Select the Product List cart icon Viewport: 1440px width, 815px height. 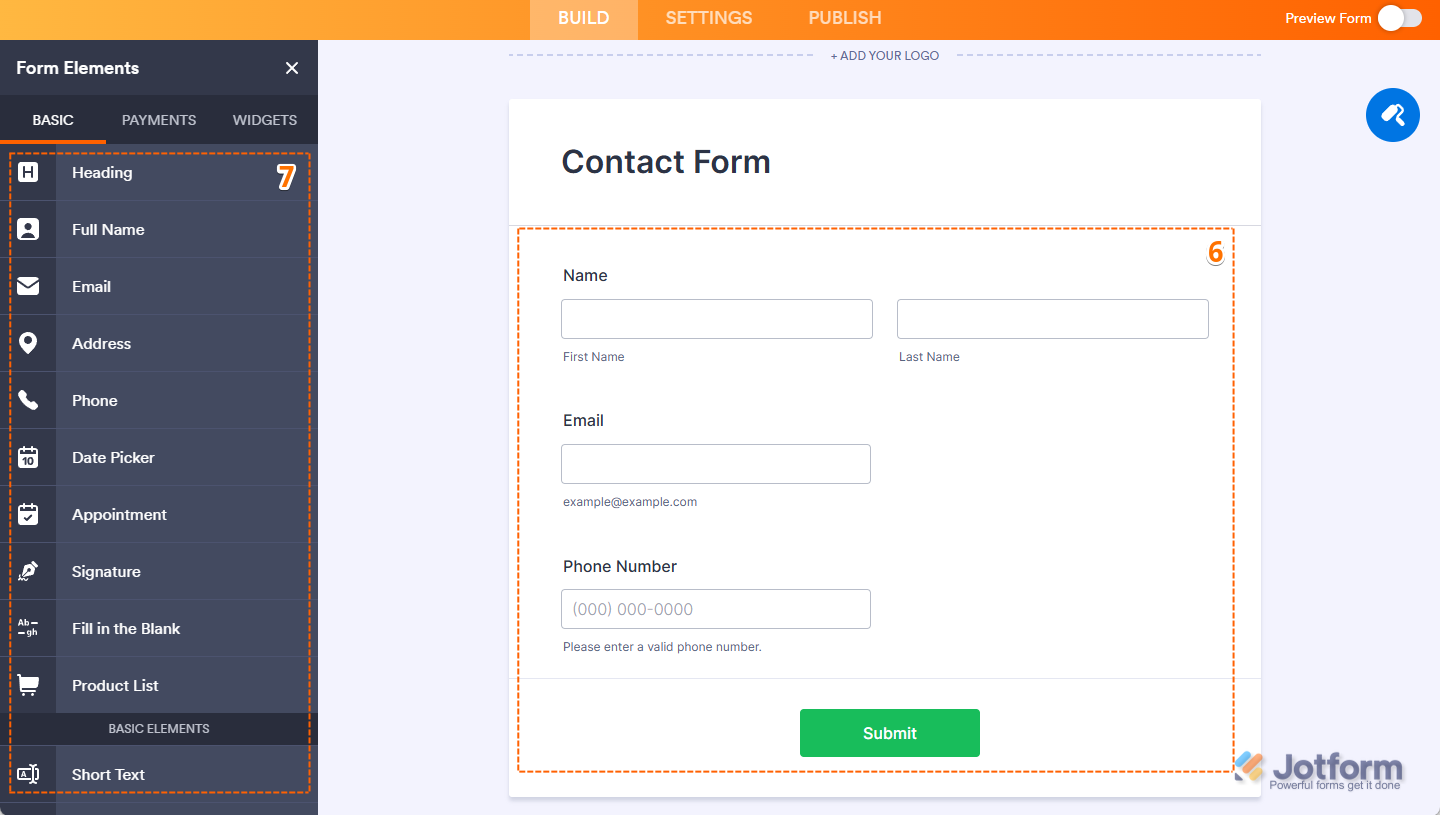tap(28, 686)
